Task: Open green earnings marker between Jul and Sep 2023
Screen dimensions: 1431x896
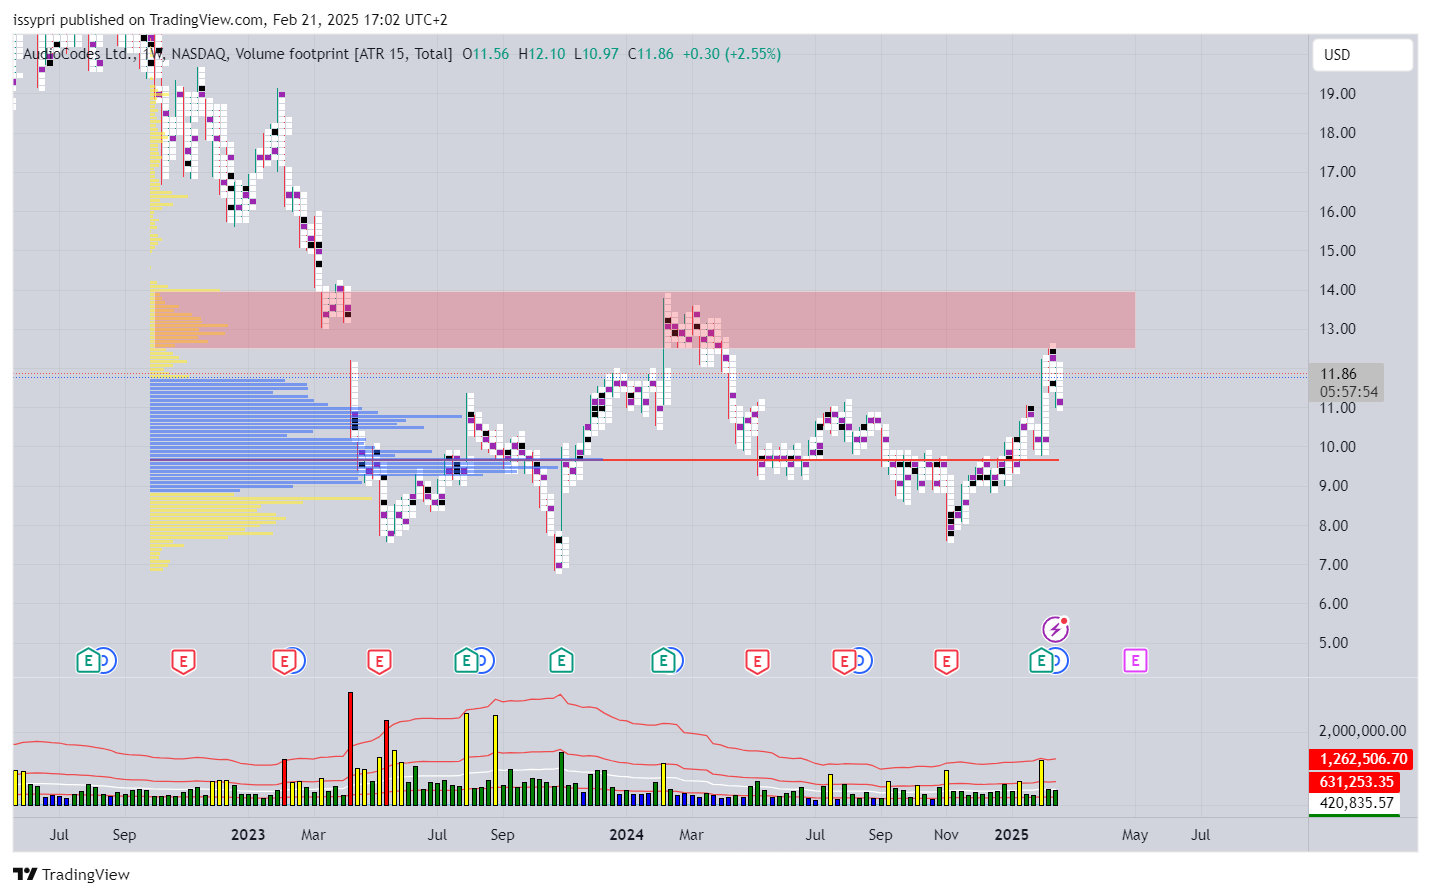Action: [x=466, y=661]
